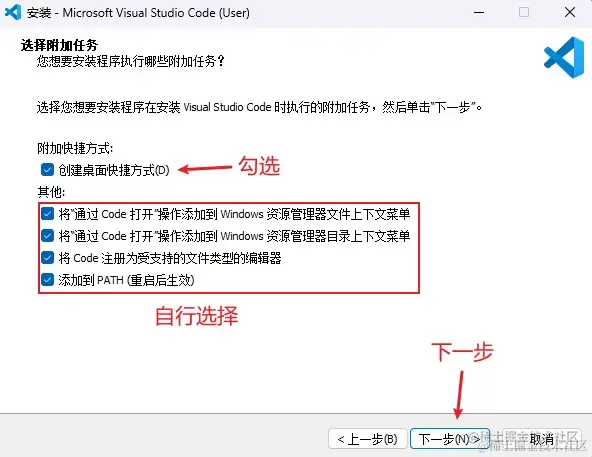Uncheck the create desktop shortcut checkbox
The height and width of the screenshot is (457, 592).
click(x=47, y=170)
